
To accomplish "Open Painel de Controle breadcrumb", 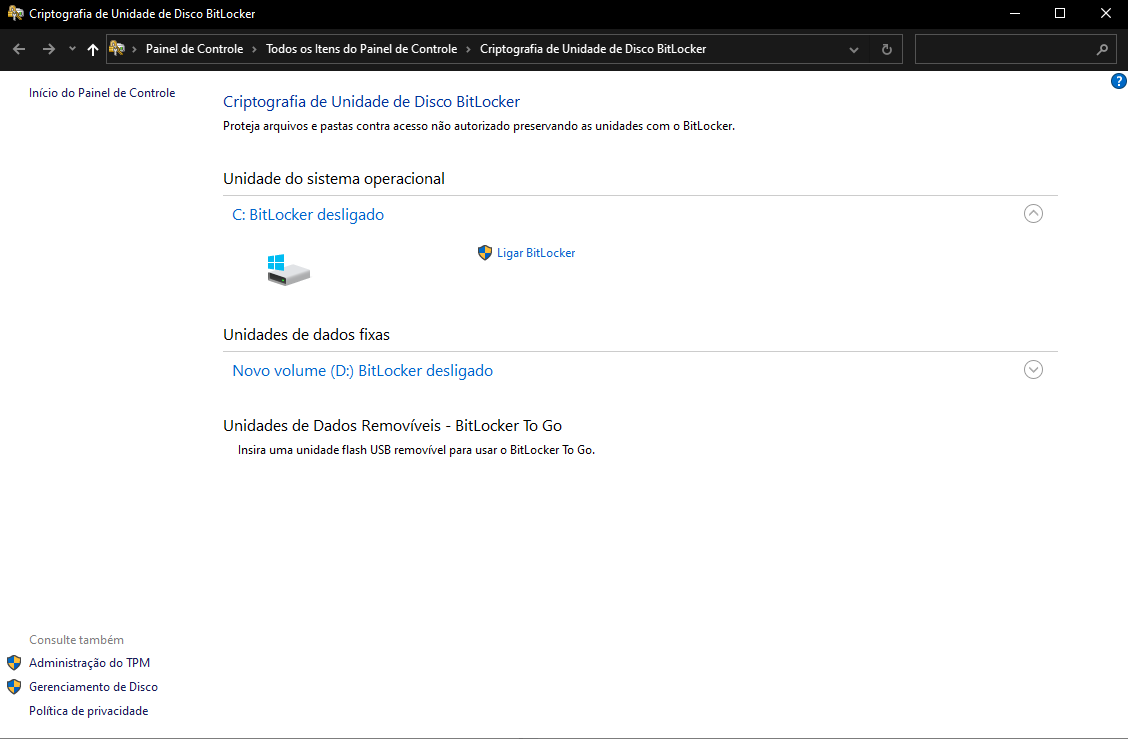I will [x=194, y=49].
